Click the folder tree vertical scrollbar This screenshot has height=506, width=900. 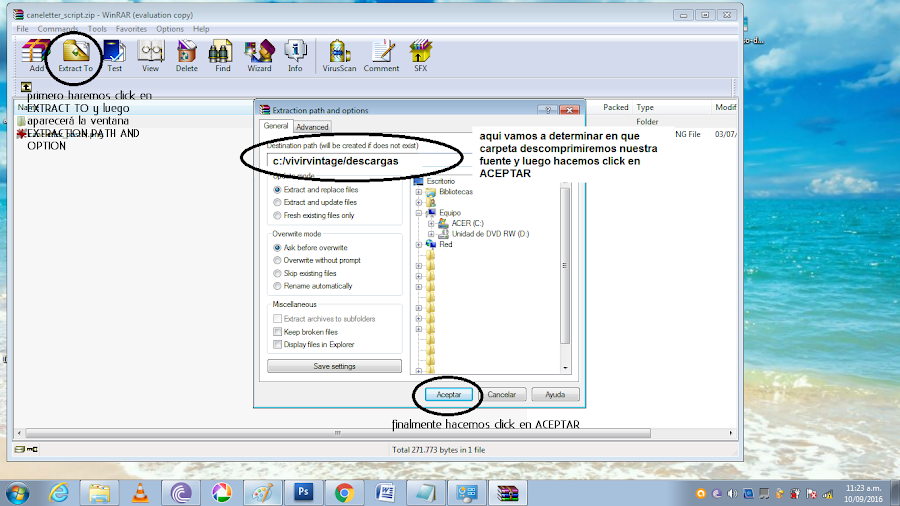[x=565, y=266]
